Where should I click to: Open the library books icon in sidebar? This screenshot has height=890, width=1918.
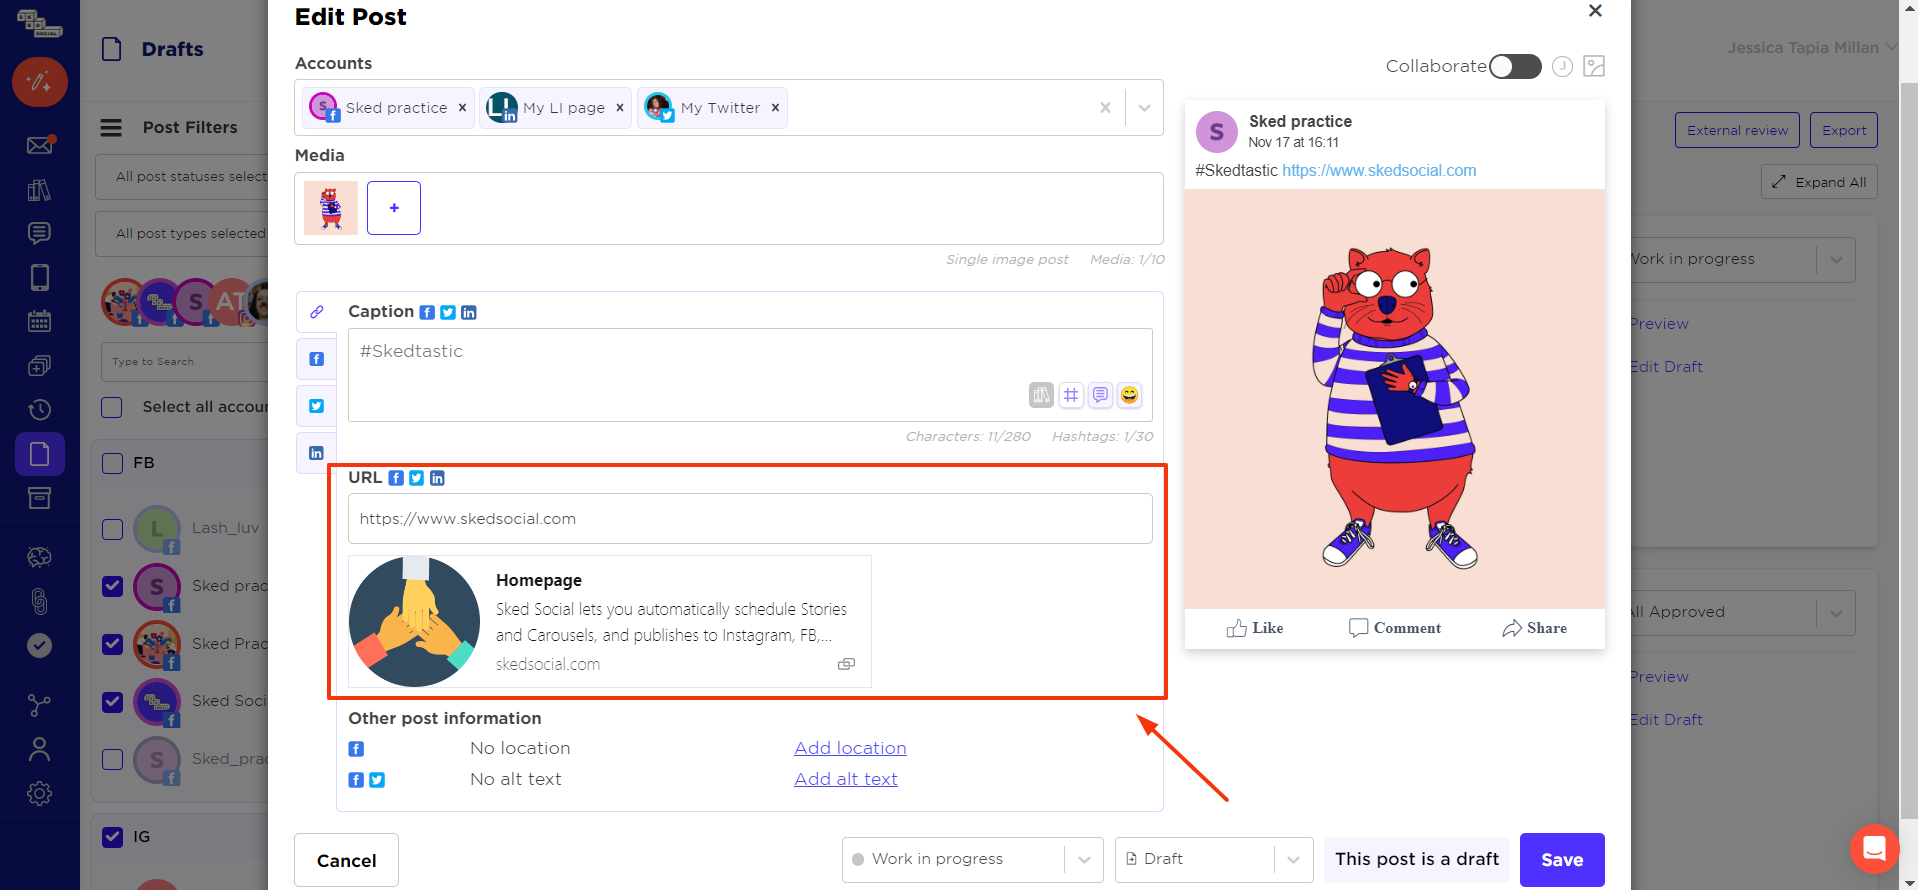(x=39, y=190)
